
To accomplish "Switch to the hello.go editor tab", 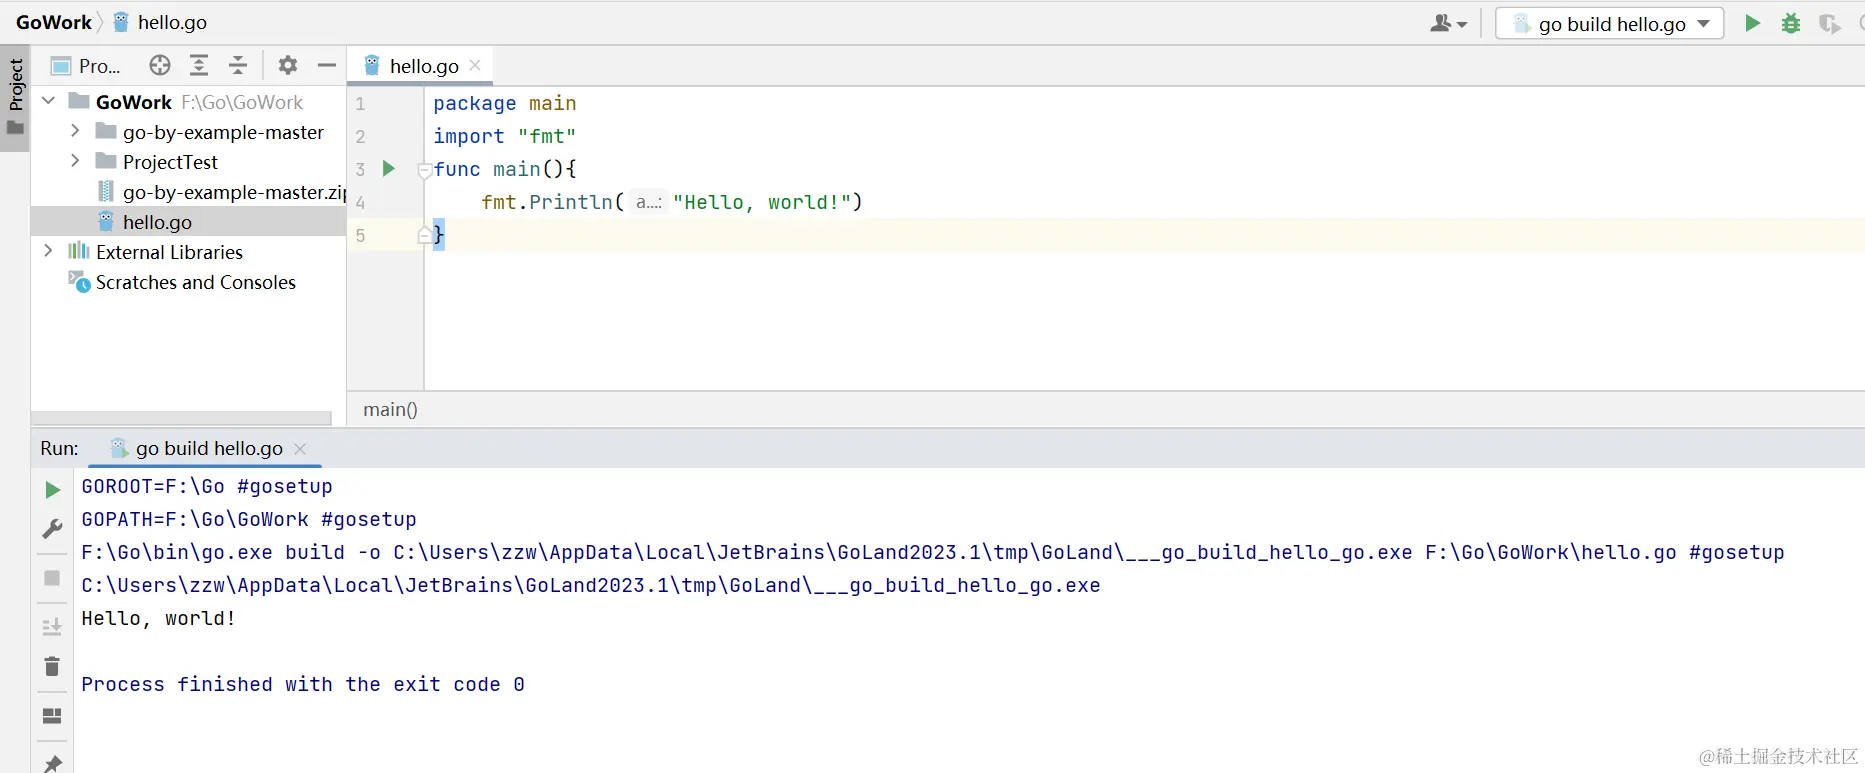I will pyautogui.click(x=423, y=66).
